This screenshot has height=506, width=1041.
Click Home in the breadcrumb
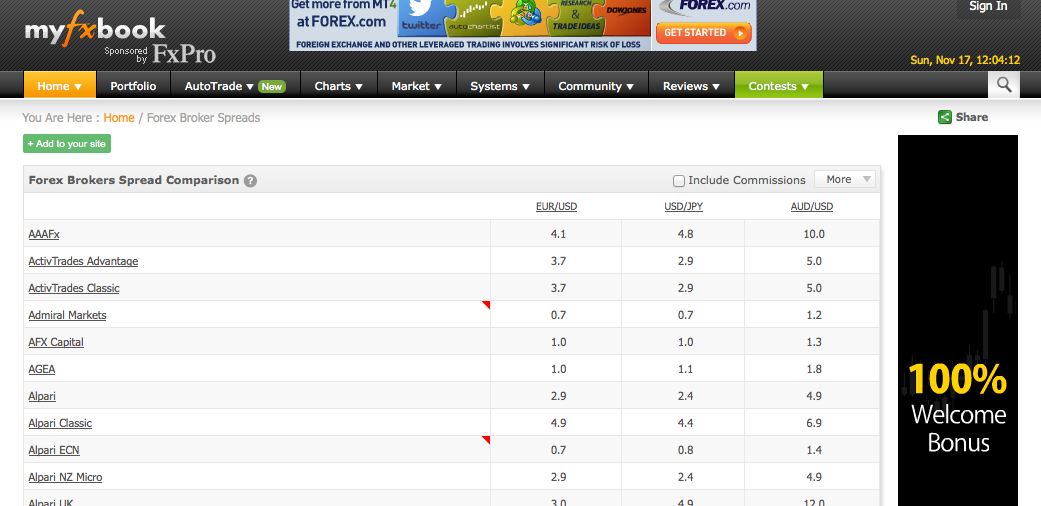coord(119,118)
